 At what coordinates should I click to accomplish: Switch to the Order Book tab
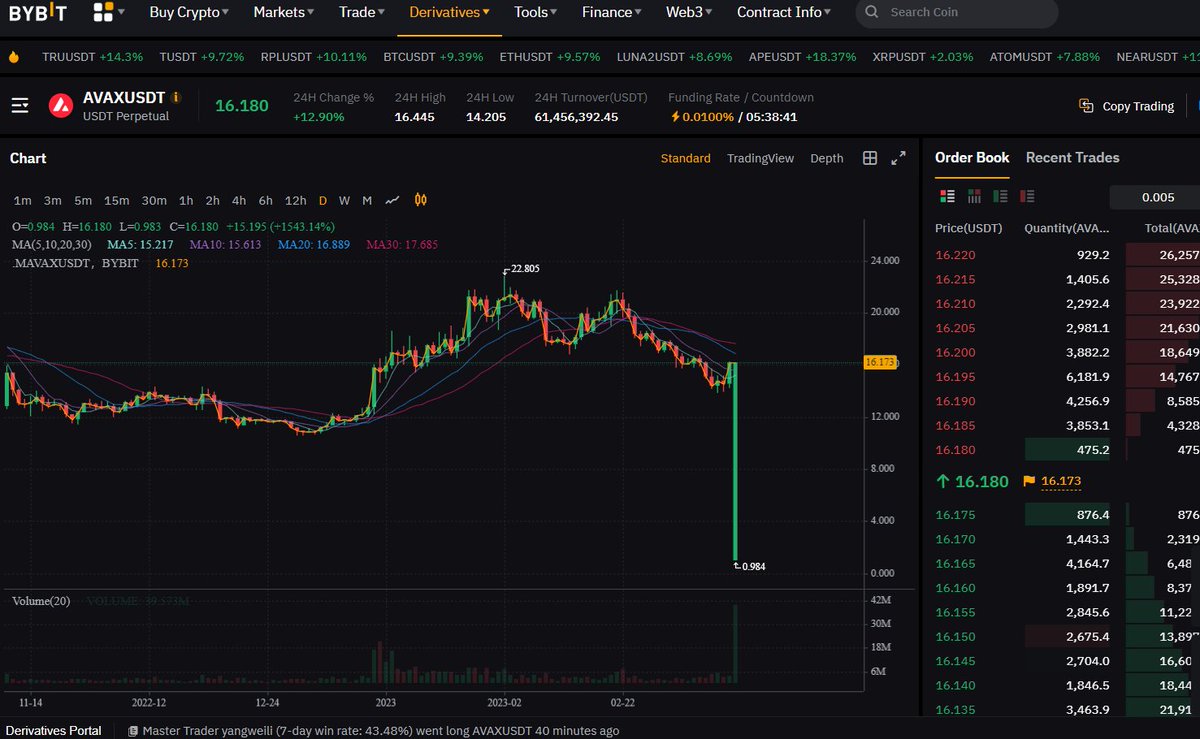[x=972, y=158]
